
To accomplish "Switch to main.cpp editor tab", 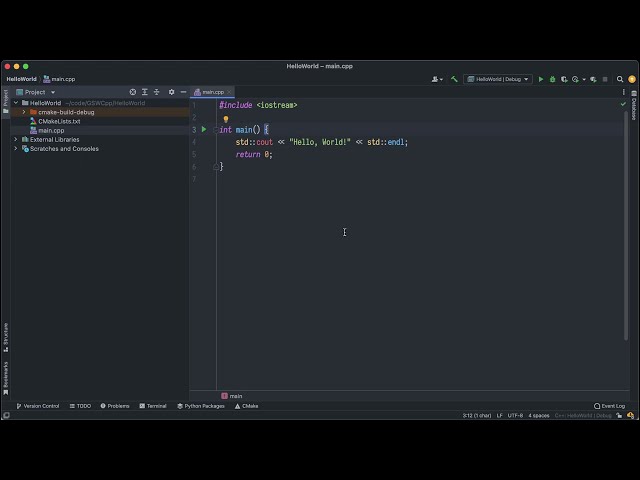I will (210, 92).
